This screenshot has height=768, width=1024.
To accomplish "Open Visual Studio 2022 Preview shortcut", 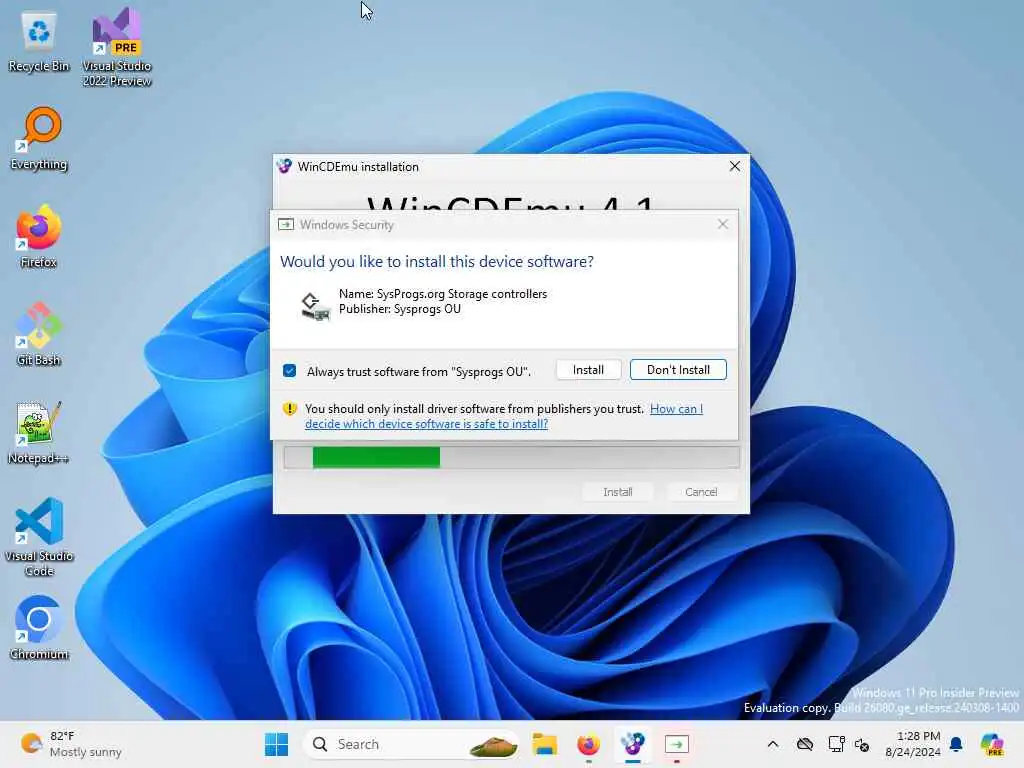I will 117,47.
